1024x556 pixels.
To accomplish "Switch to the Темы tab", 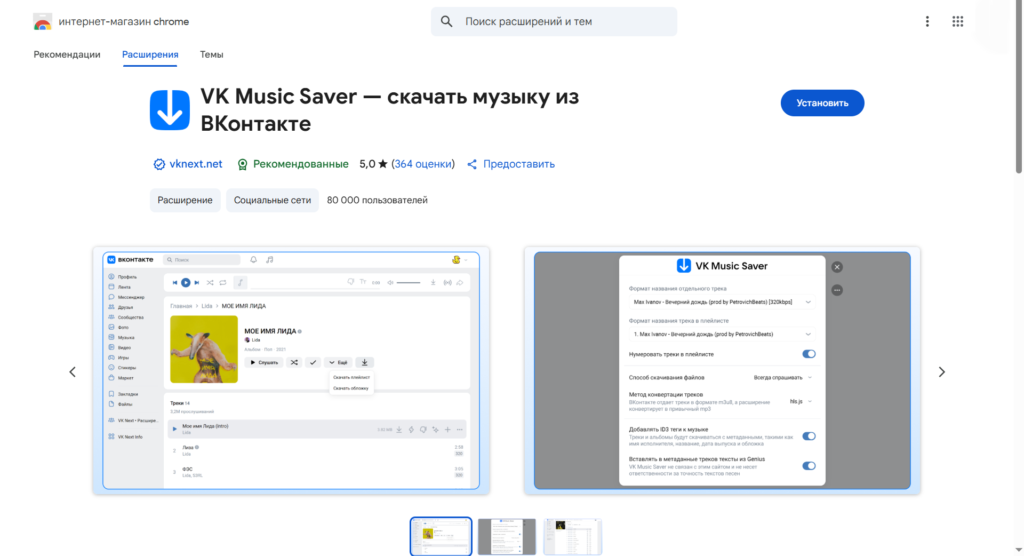I will pyautogui.click(x=212, y=55).
